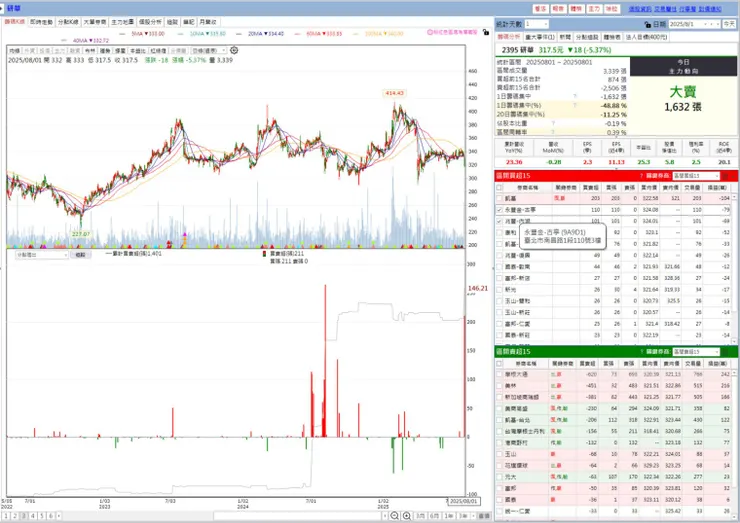Expand the page list arrow after page 6
The width and height of the screenshot is (740, 523).
(59, 516)
